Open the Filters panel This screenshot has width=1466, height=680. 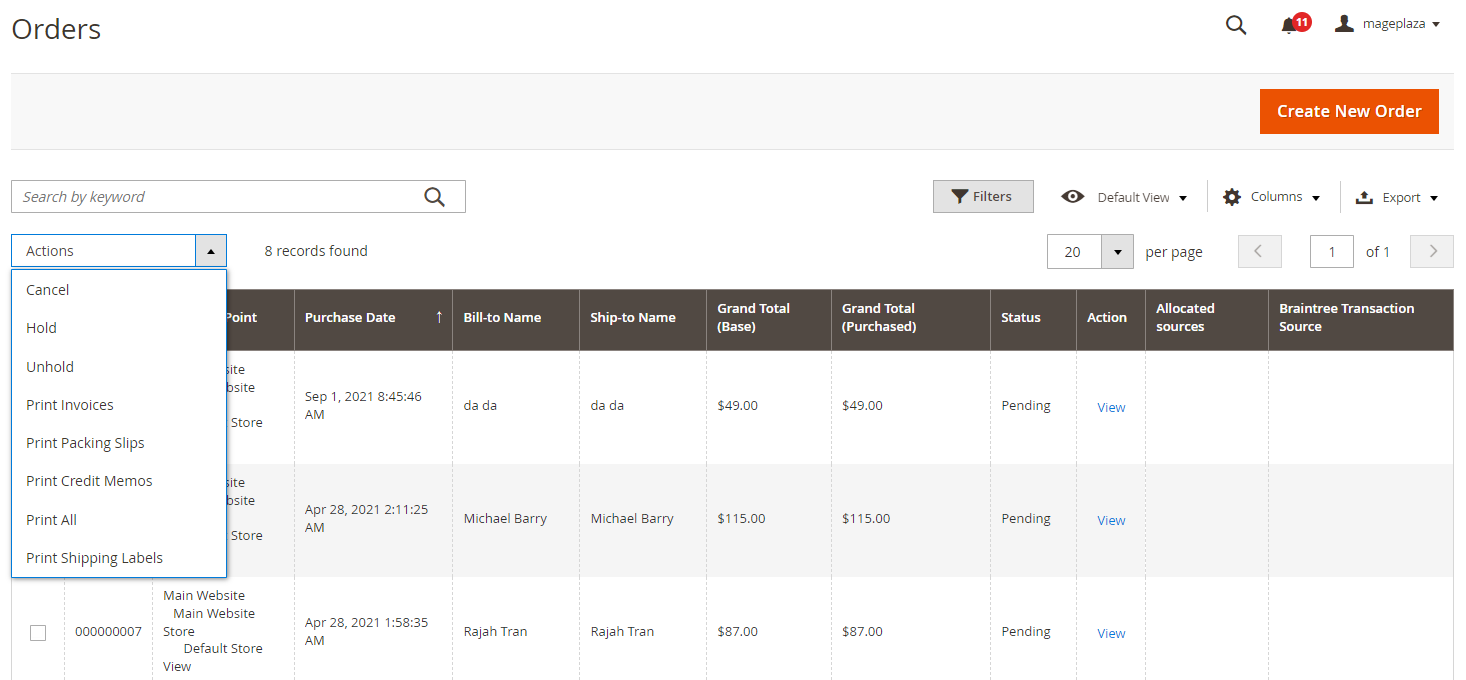pos(983,197)
